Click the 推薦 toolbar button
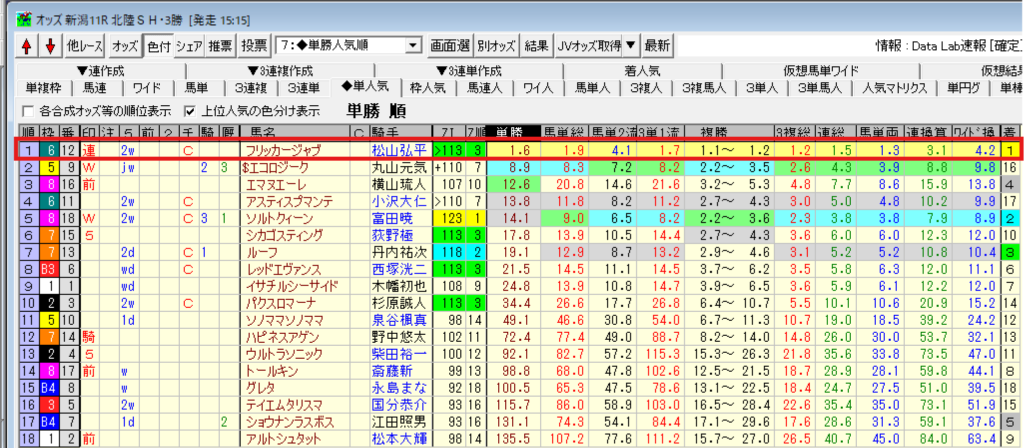 pyautogui.click(x=221, y=45)
